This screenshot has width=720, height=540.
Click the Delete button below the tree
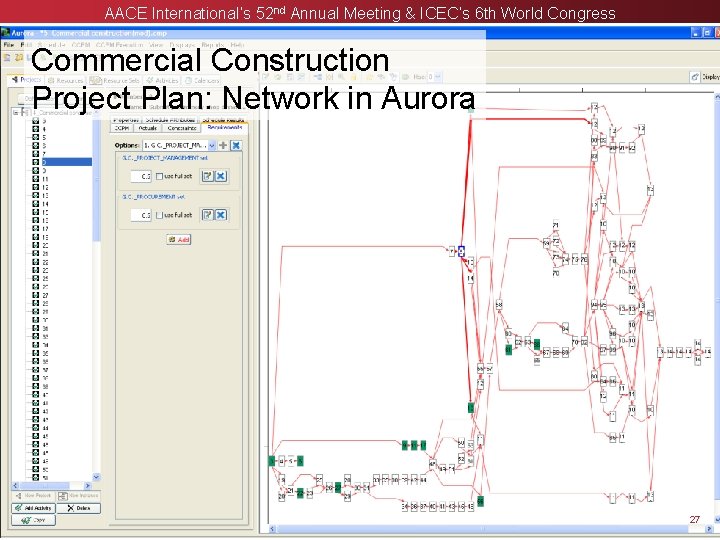[x=79, y=508]
